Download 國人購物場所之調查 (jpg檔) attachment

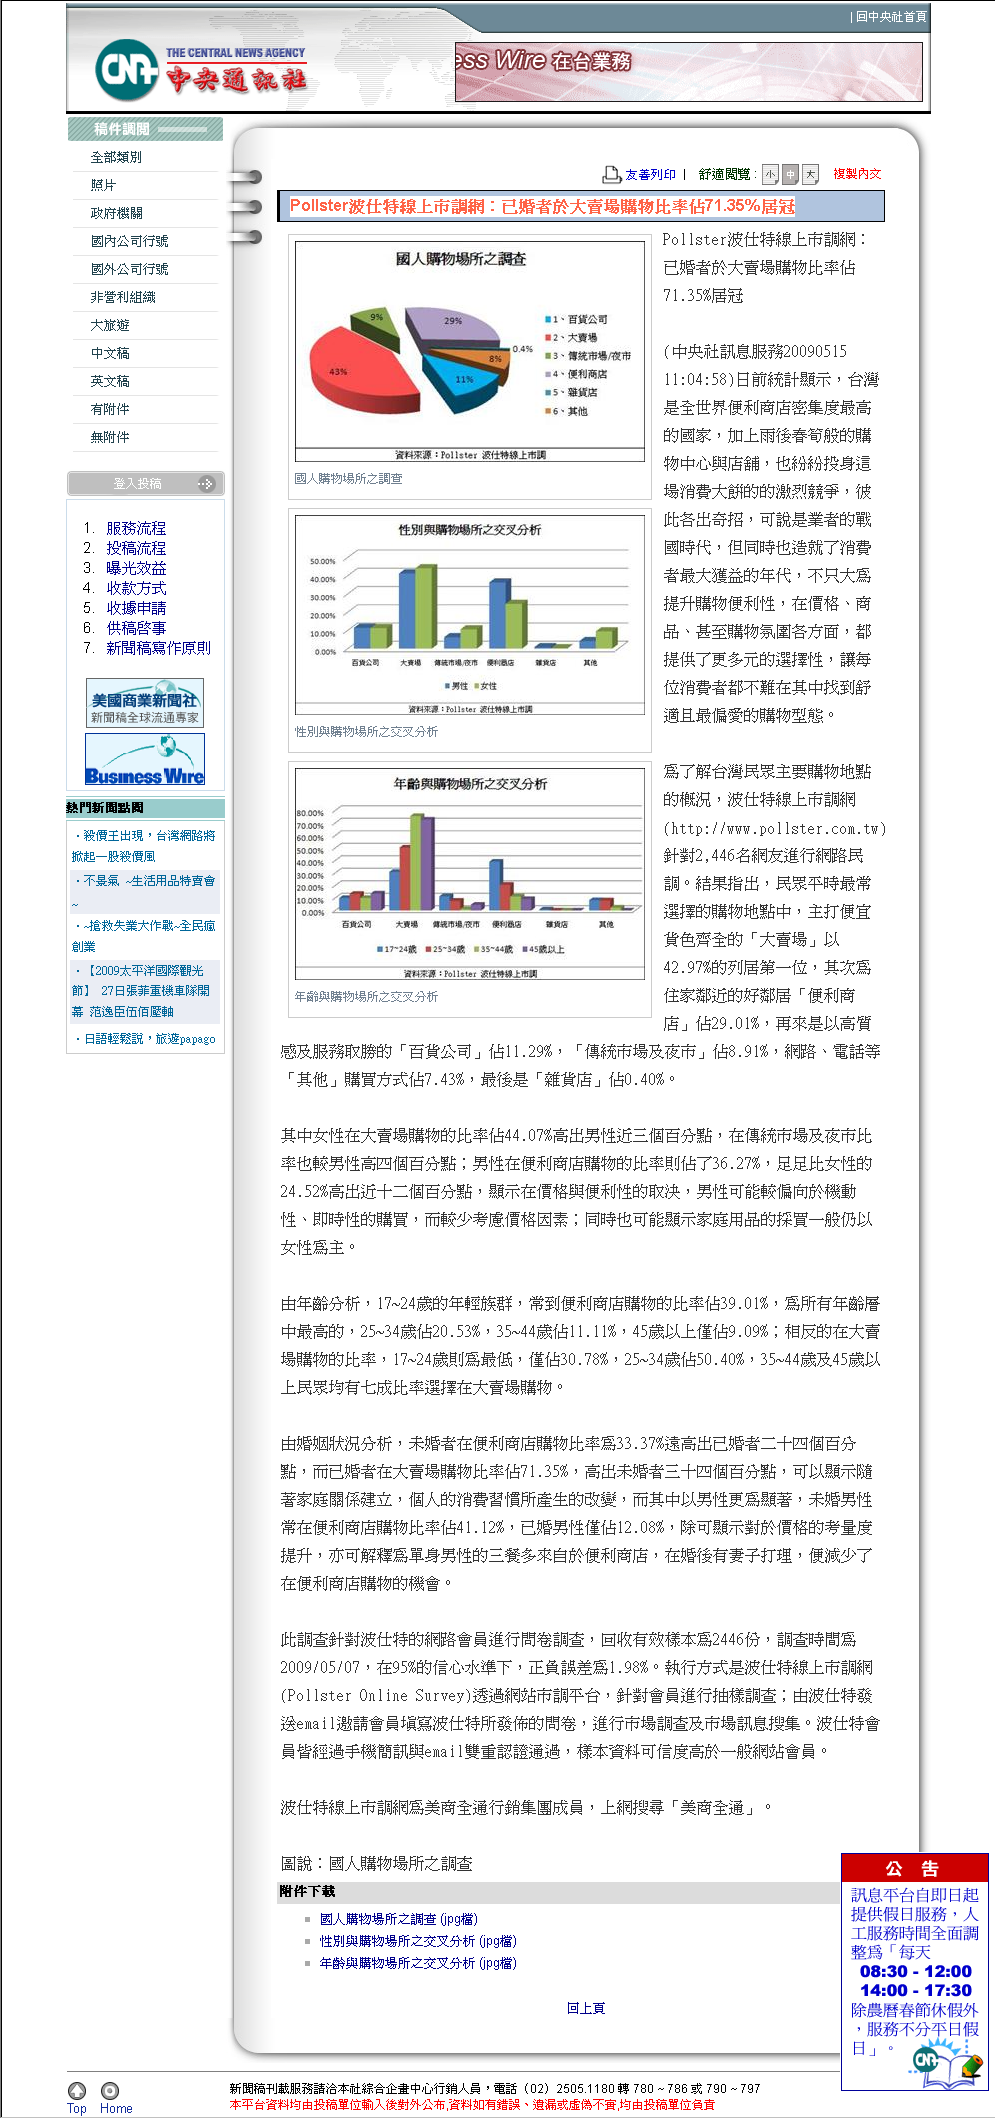pyautogui.click(x=398, y=1919)
